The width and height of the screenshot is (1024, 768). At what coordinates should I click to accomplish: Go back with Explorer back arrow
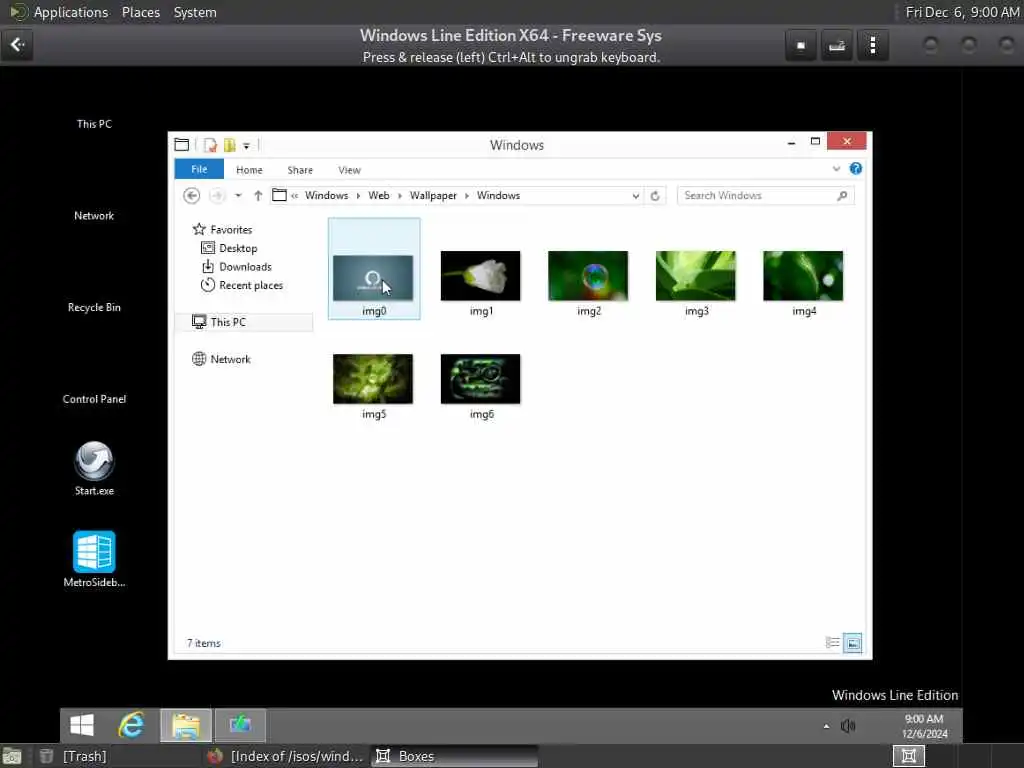(191, 195)
